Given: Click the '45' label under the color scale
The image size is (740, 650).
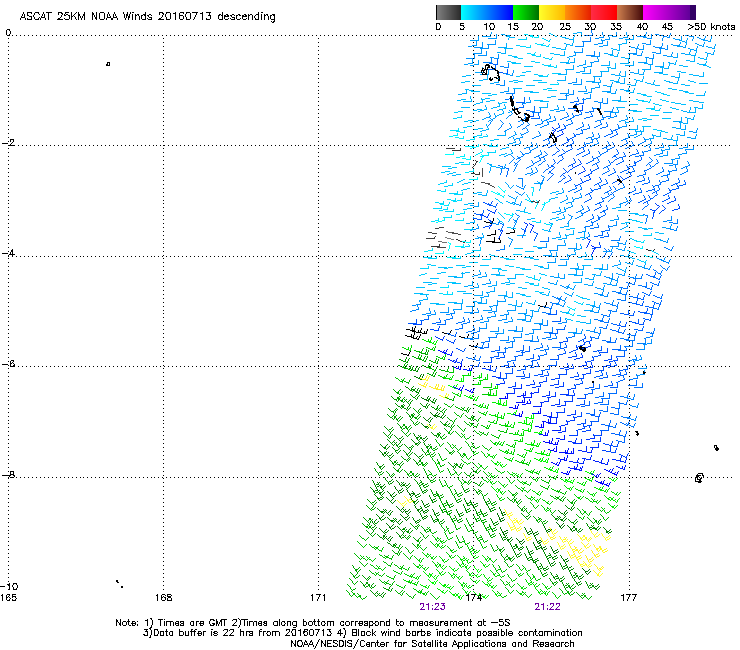Looking at the screenshot, I should (x=667, y=27).
